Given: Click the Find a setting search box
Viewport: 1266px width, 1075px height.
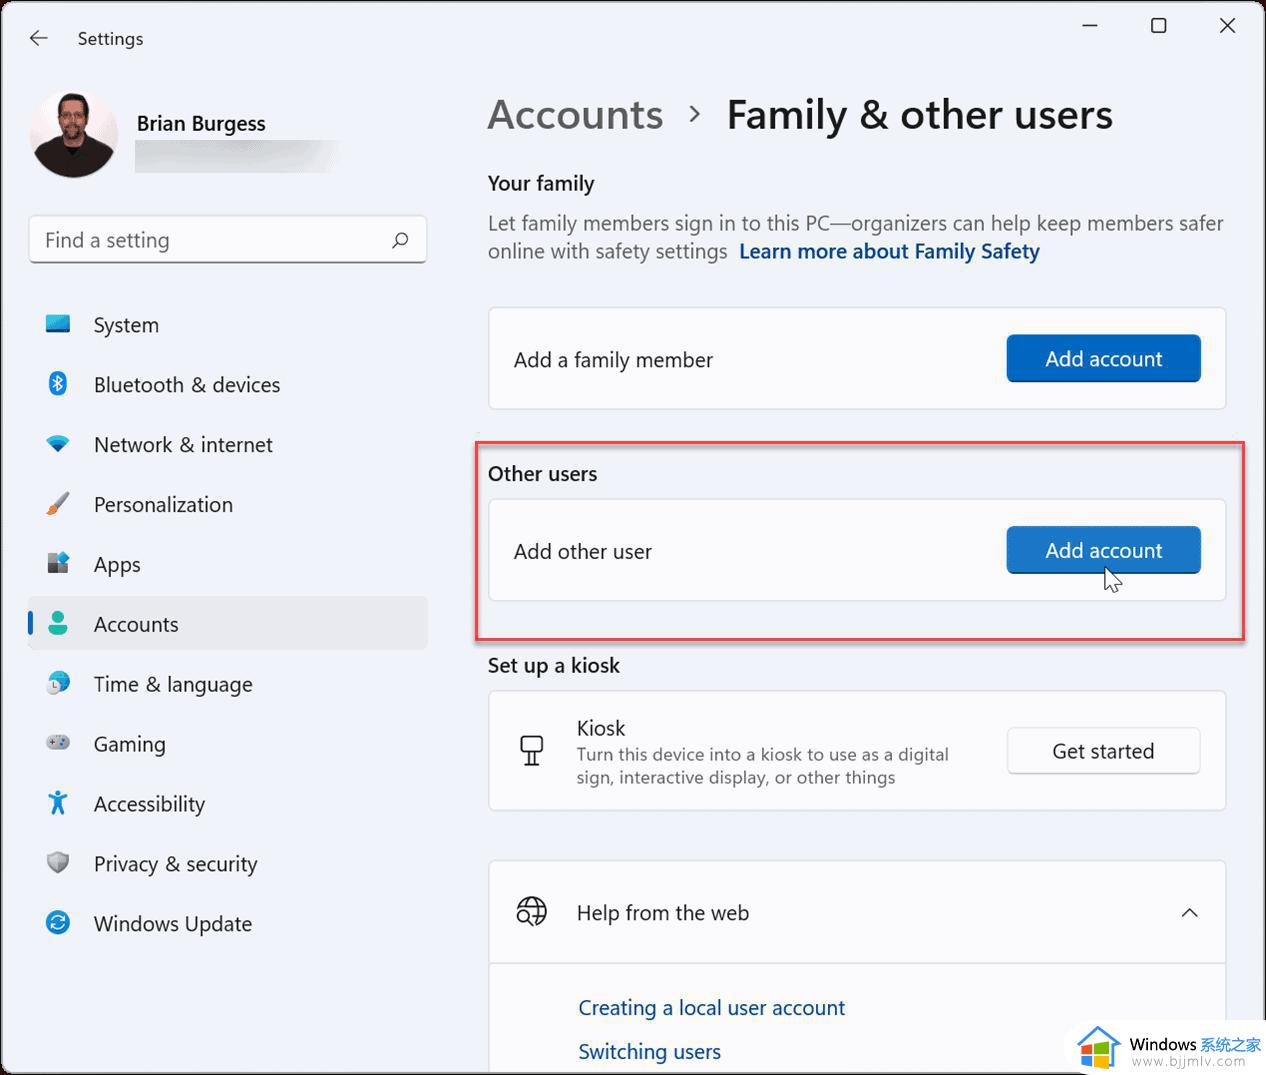Looking at the screenshot, I should (228, 240).
